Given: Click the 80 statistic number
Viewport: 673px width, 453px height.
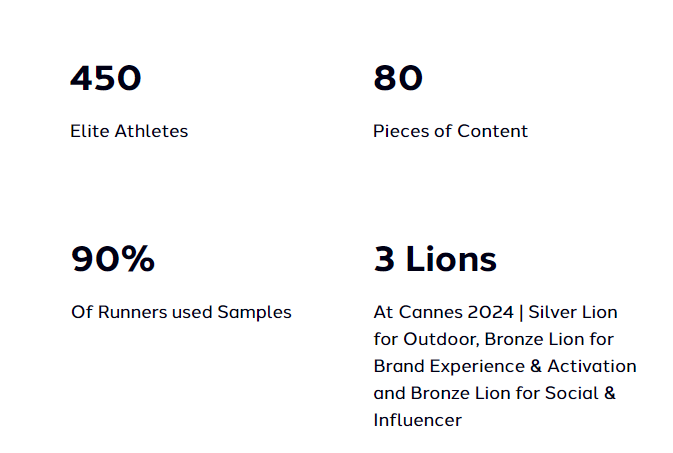Looking at the screenshot, I should 398,78.
